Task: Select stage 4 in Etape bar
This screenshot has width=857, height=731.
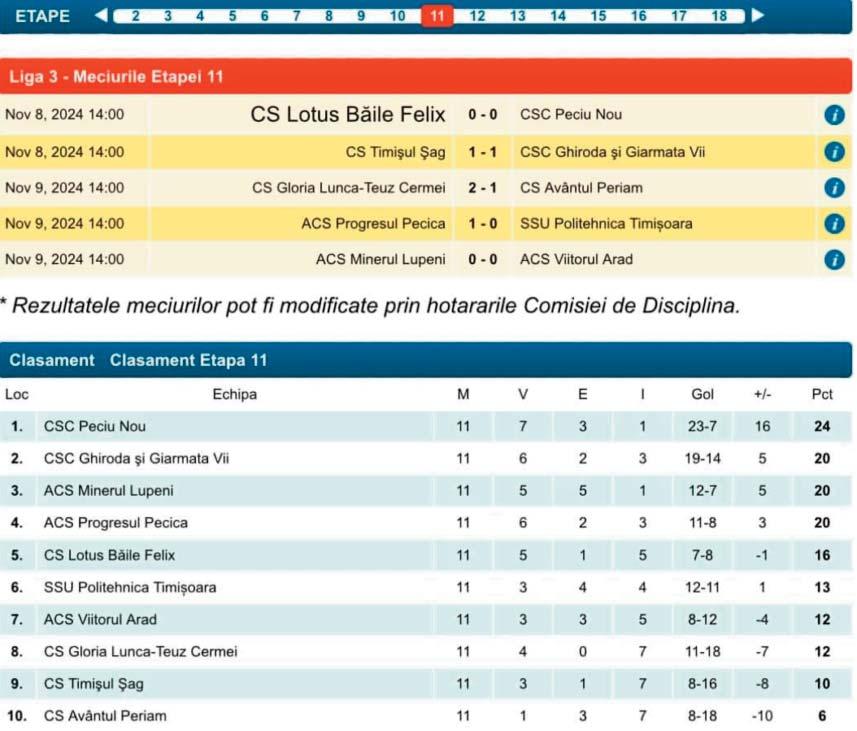Action: point(200,16)
